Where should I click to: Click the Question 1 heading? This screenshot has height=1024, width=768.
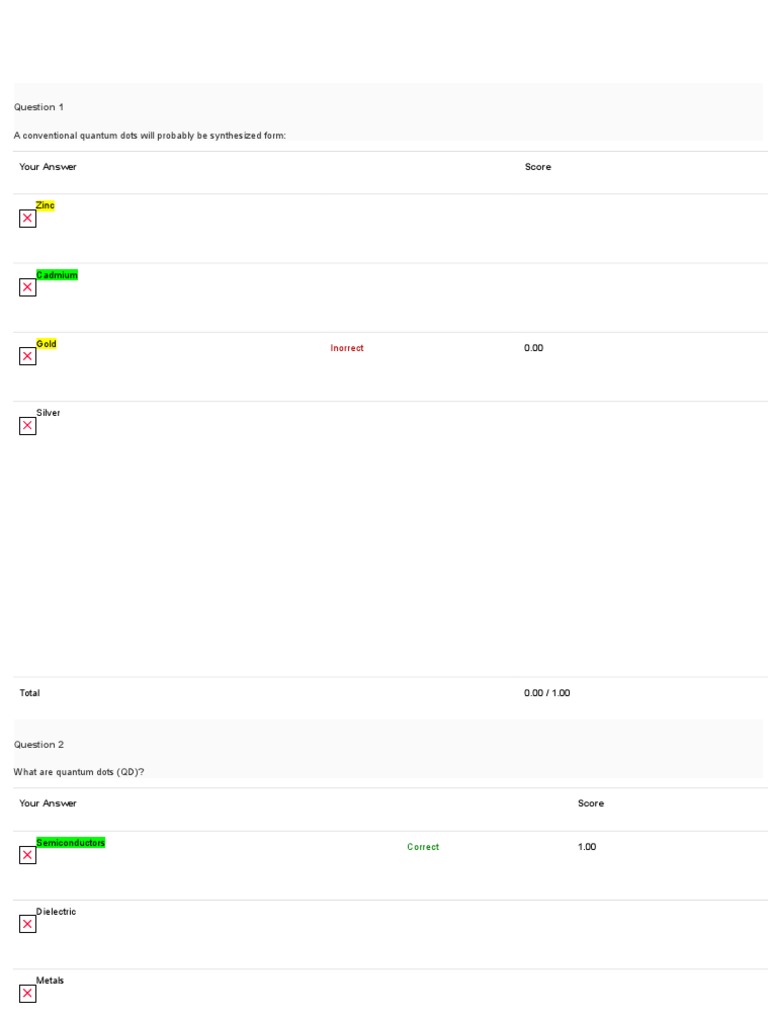click(39, 107)
